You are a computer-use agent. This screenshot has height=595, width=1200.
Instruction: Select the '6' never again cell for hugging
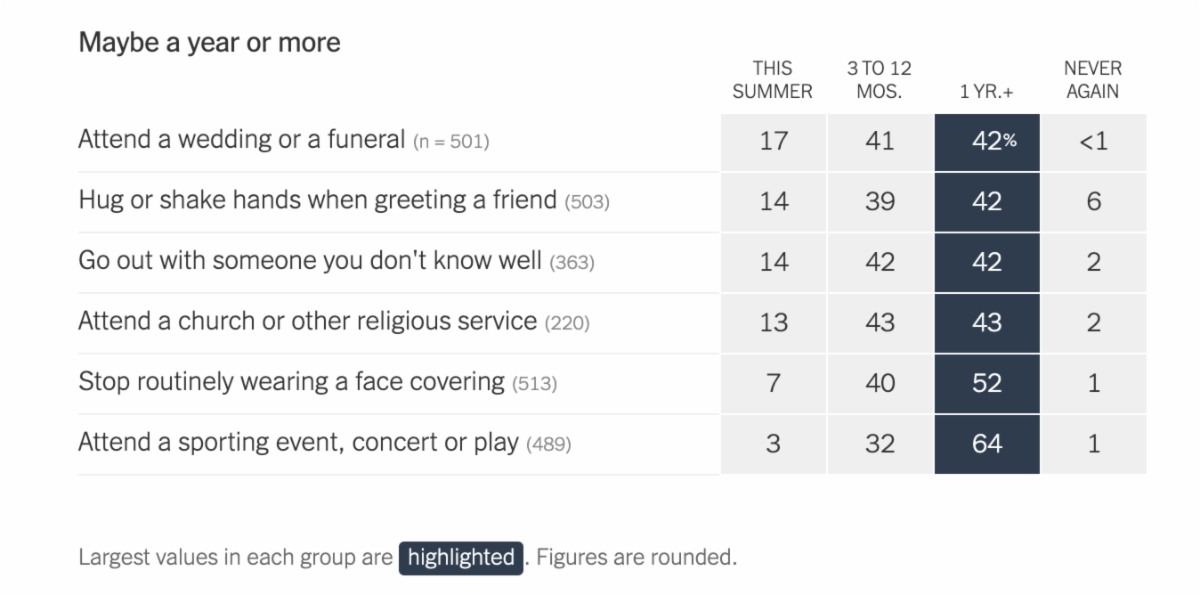(1093, 201)
